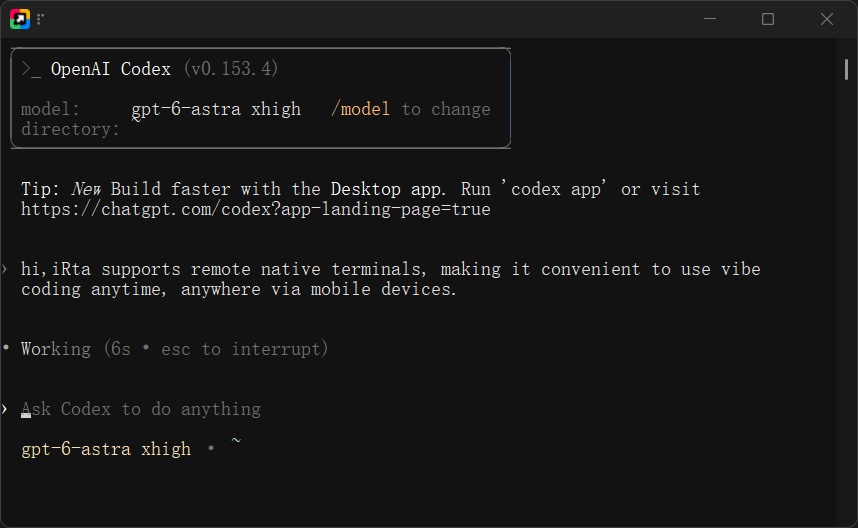Image resolution: width=858 pixels, height=528 pixels.
Task: Click the '~' directory indicator in status line
Action: pos(236,440)
